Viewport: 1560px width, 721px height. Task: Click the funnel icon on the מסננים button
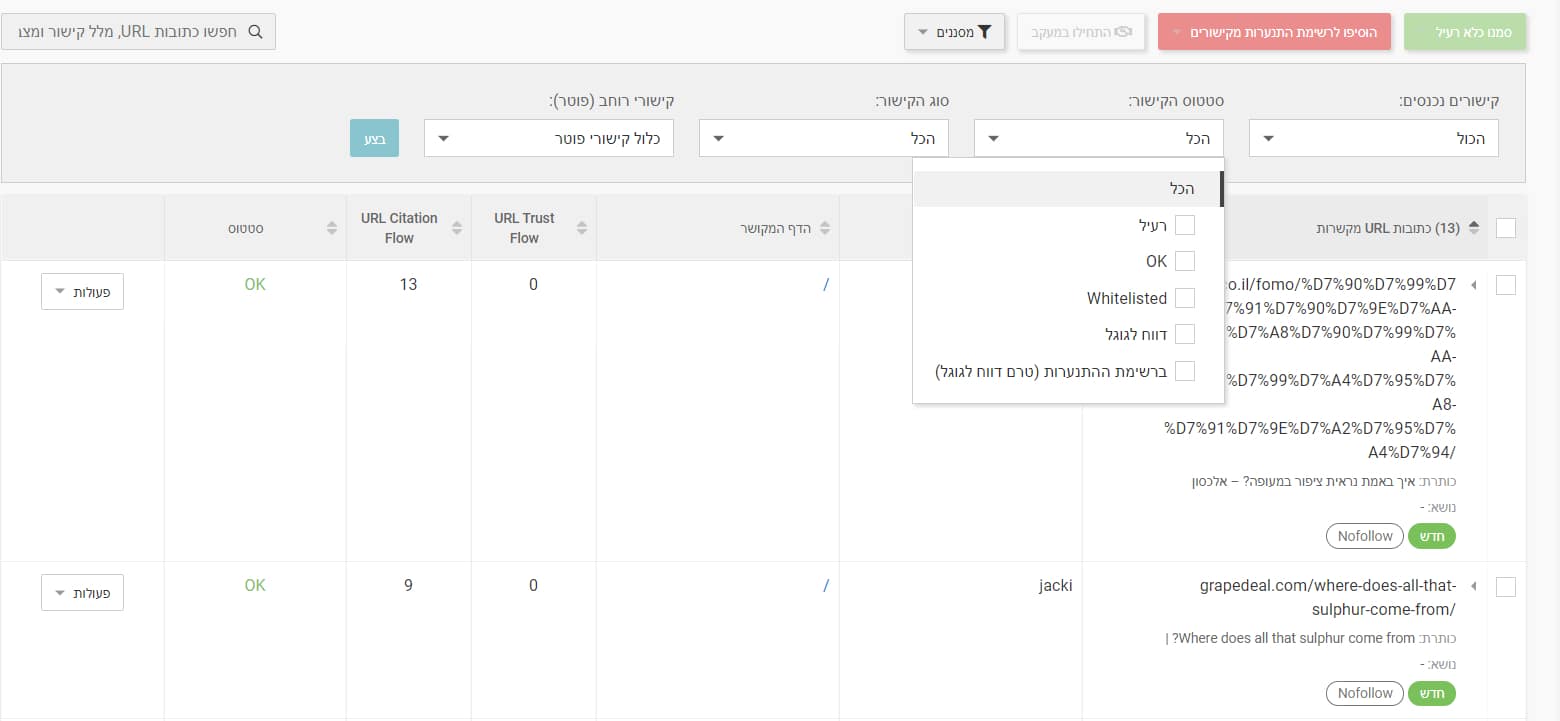(984, 32)
